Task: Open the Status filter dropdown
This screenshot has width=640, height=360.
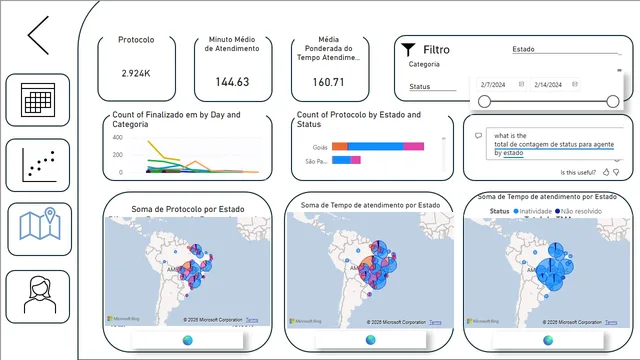Action: (x=433, y=87)
